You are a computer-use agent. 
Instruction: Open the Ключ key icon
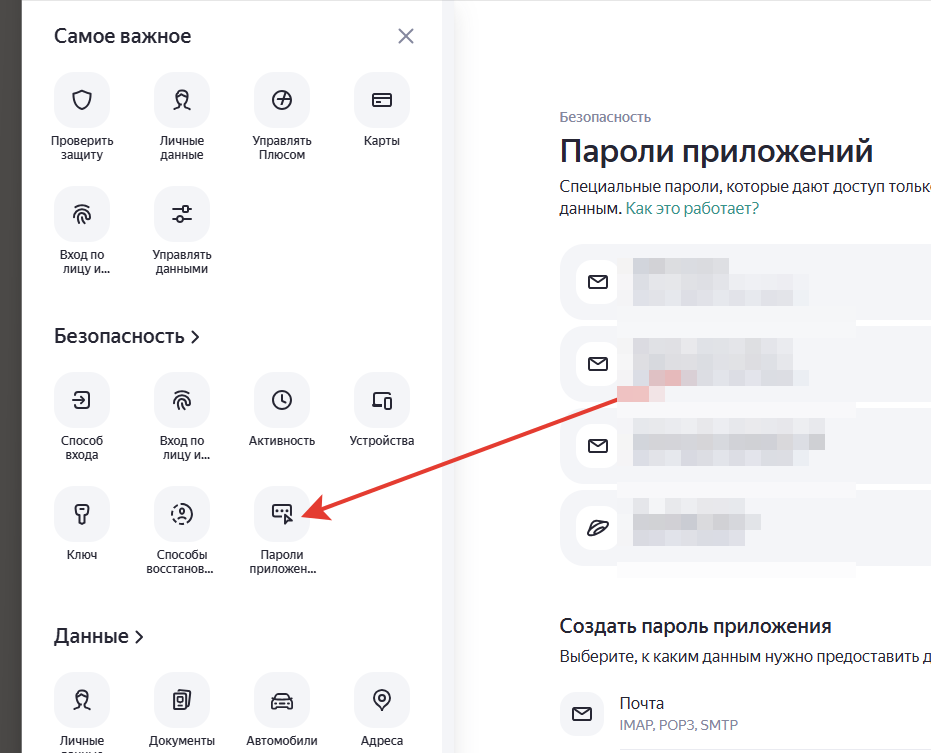82,514
